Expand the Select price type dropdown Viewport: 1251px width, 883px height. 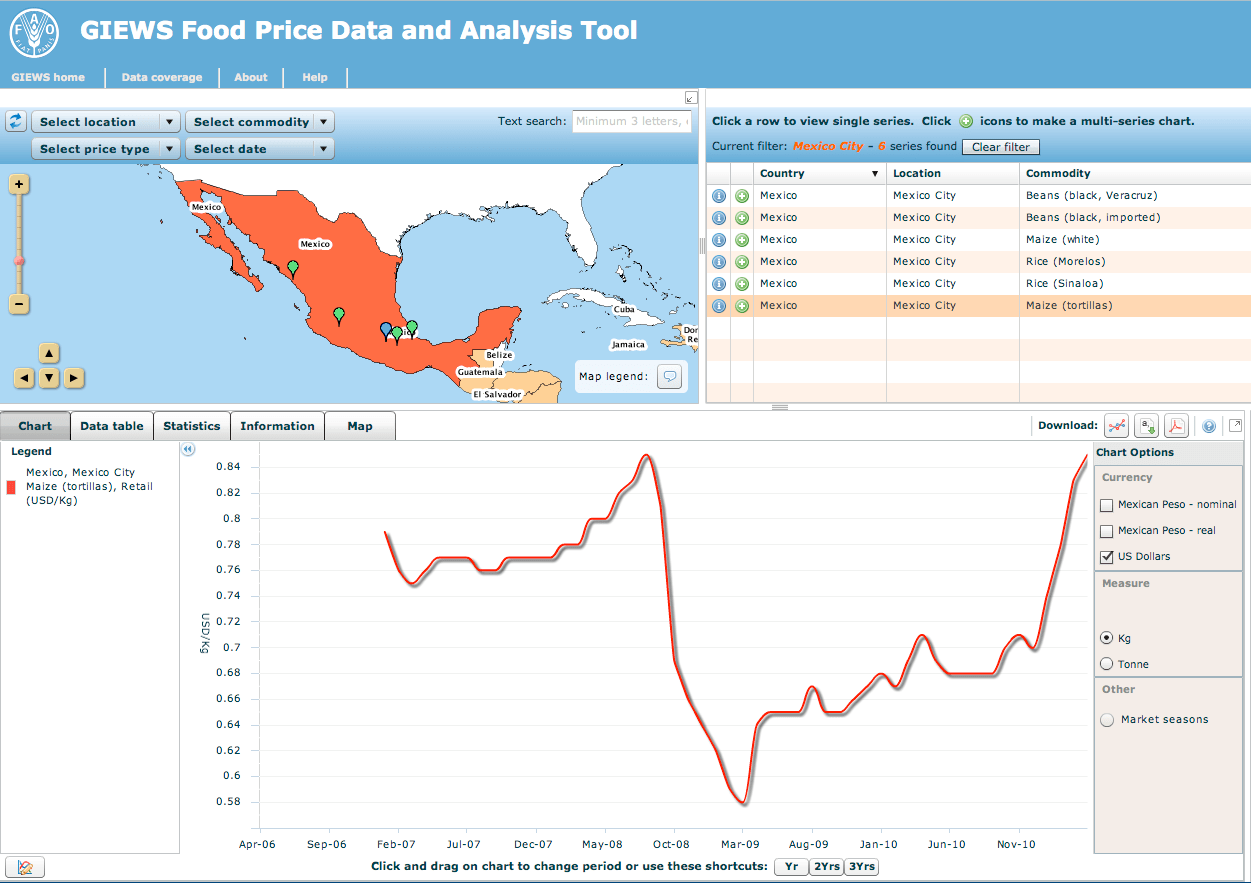pyautogui.click(x=106, y=149)
